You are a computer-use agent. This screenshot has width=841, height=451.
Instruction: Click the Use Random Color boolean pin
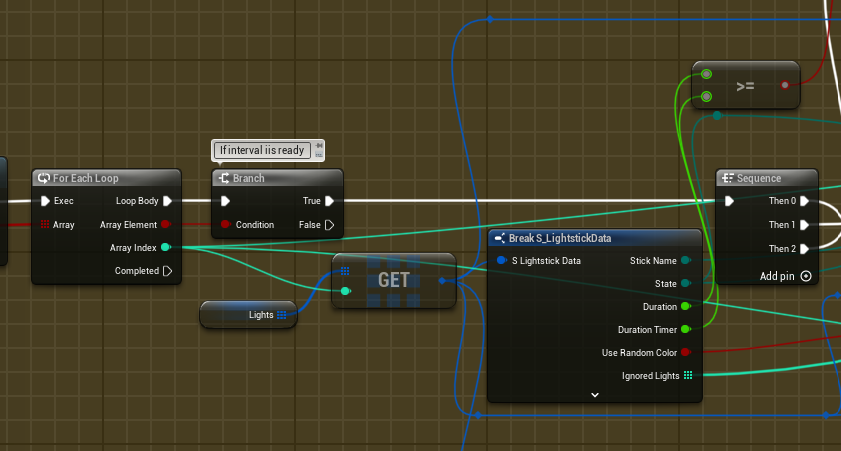pyautogui.click(x=686, y=352)
